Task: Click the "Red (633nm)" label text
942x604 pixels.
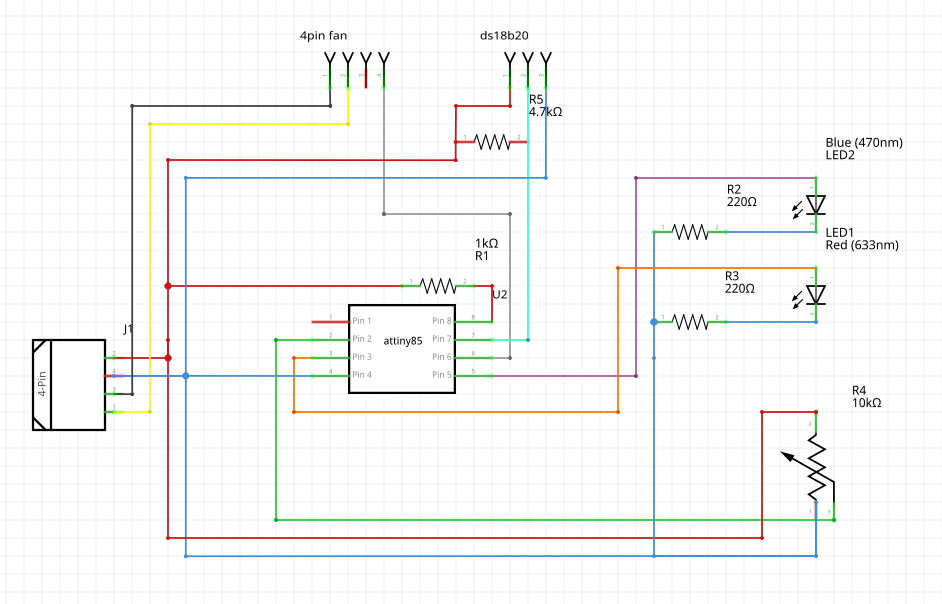Action: pyautogui.click(x=861, y=245)
